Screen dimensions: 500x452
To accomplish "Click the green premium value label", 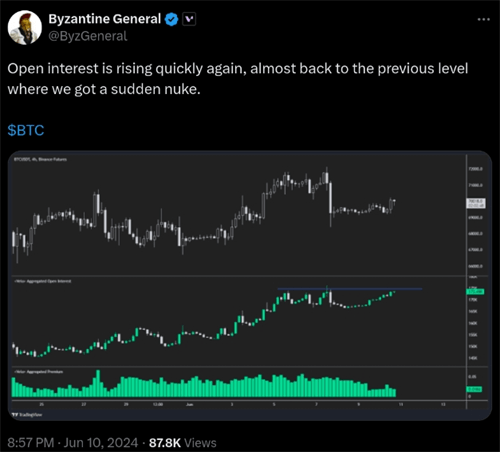I will [x=474, y=389].
